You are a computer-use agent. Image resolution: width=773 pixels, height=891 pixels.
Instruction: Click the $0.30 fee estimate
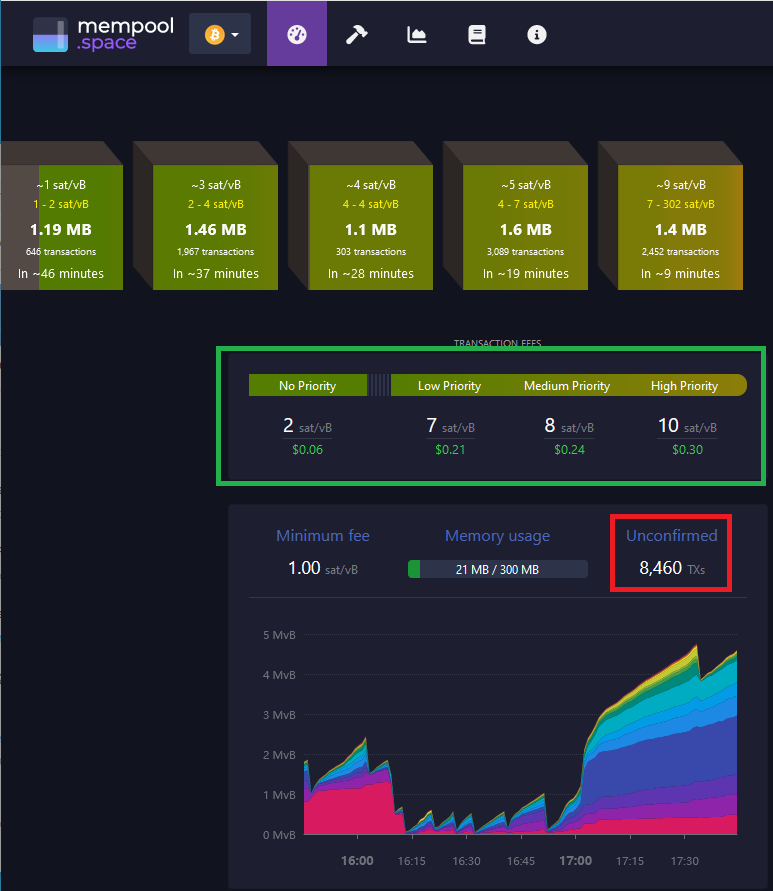[688, 449]
